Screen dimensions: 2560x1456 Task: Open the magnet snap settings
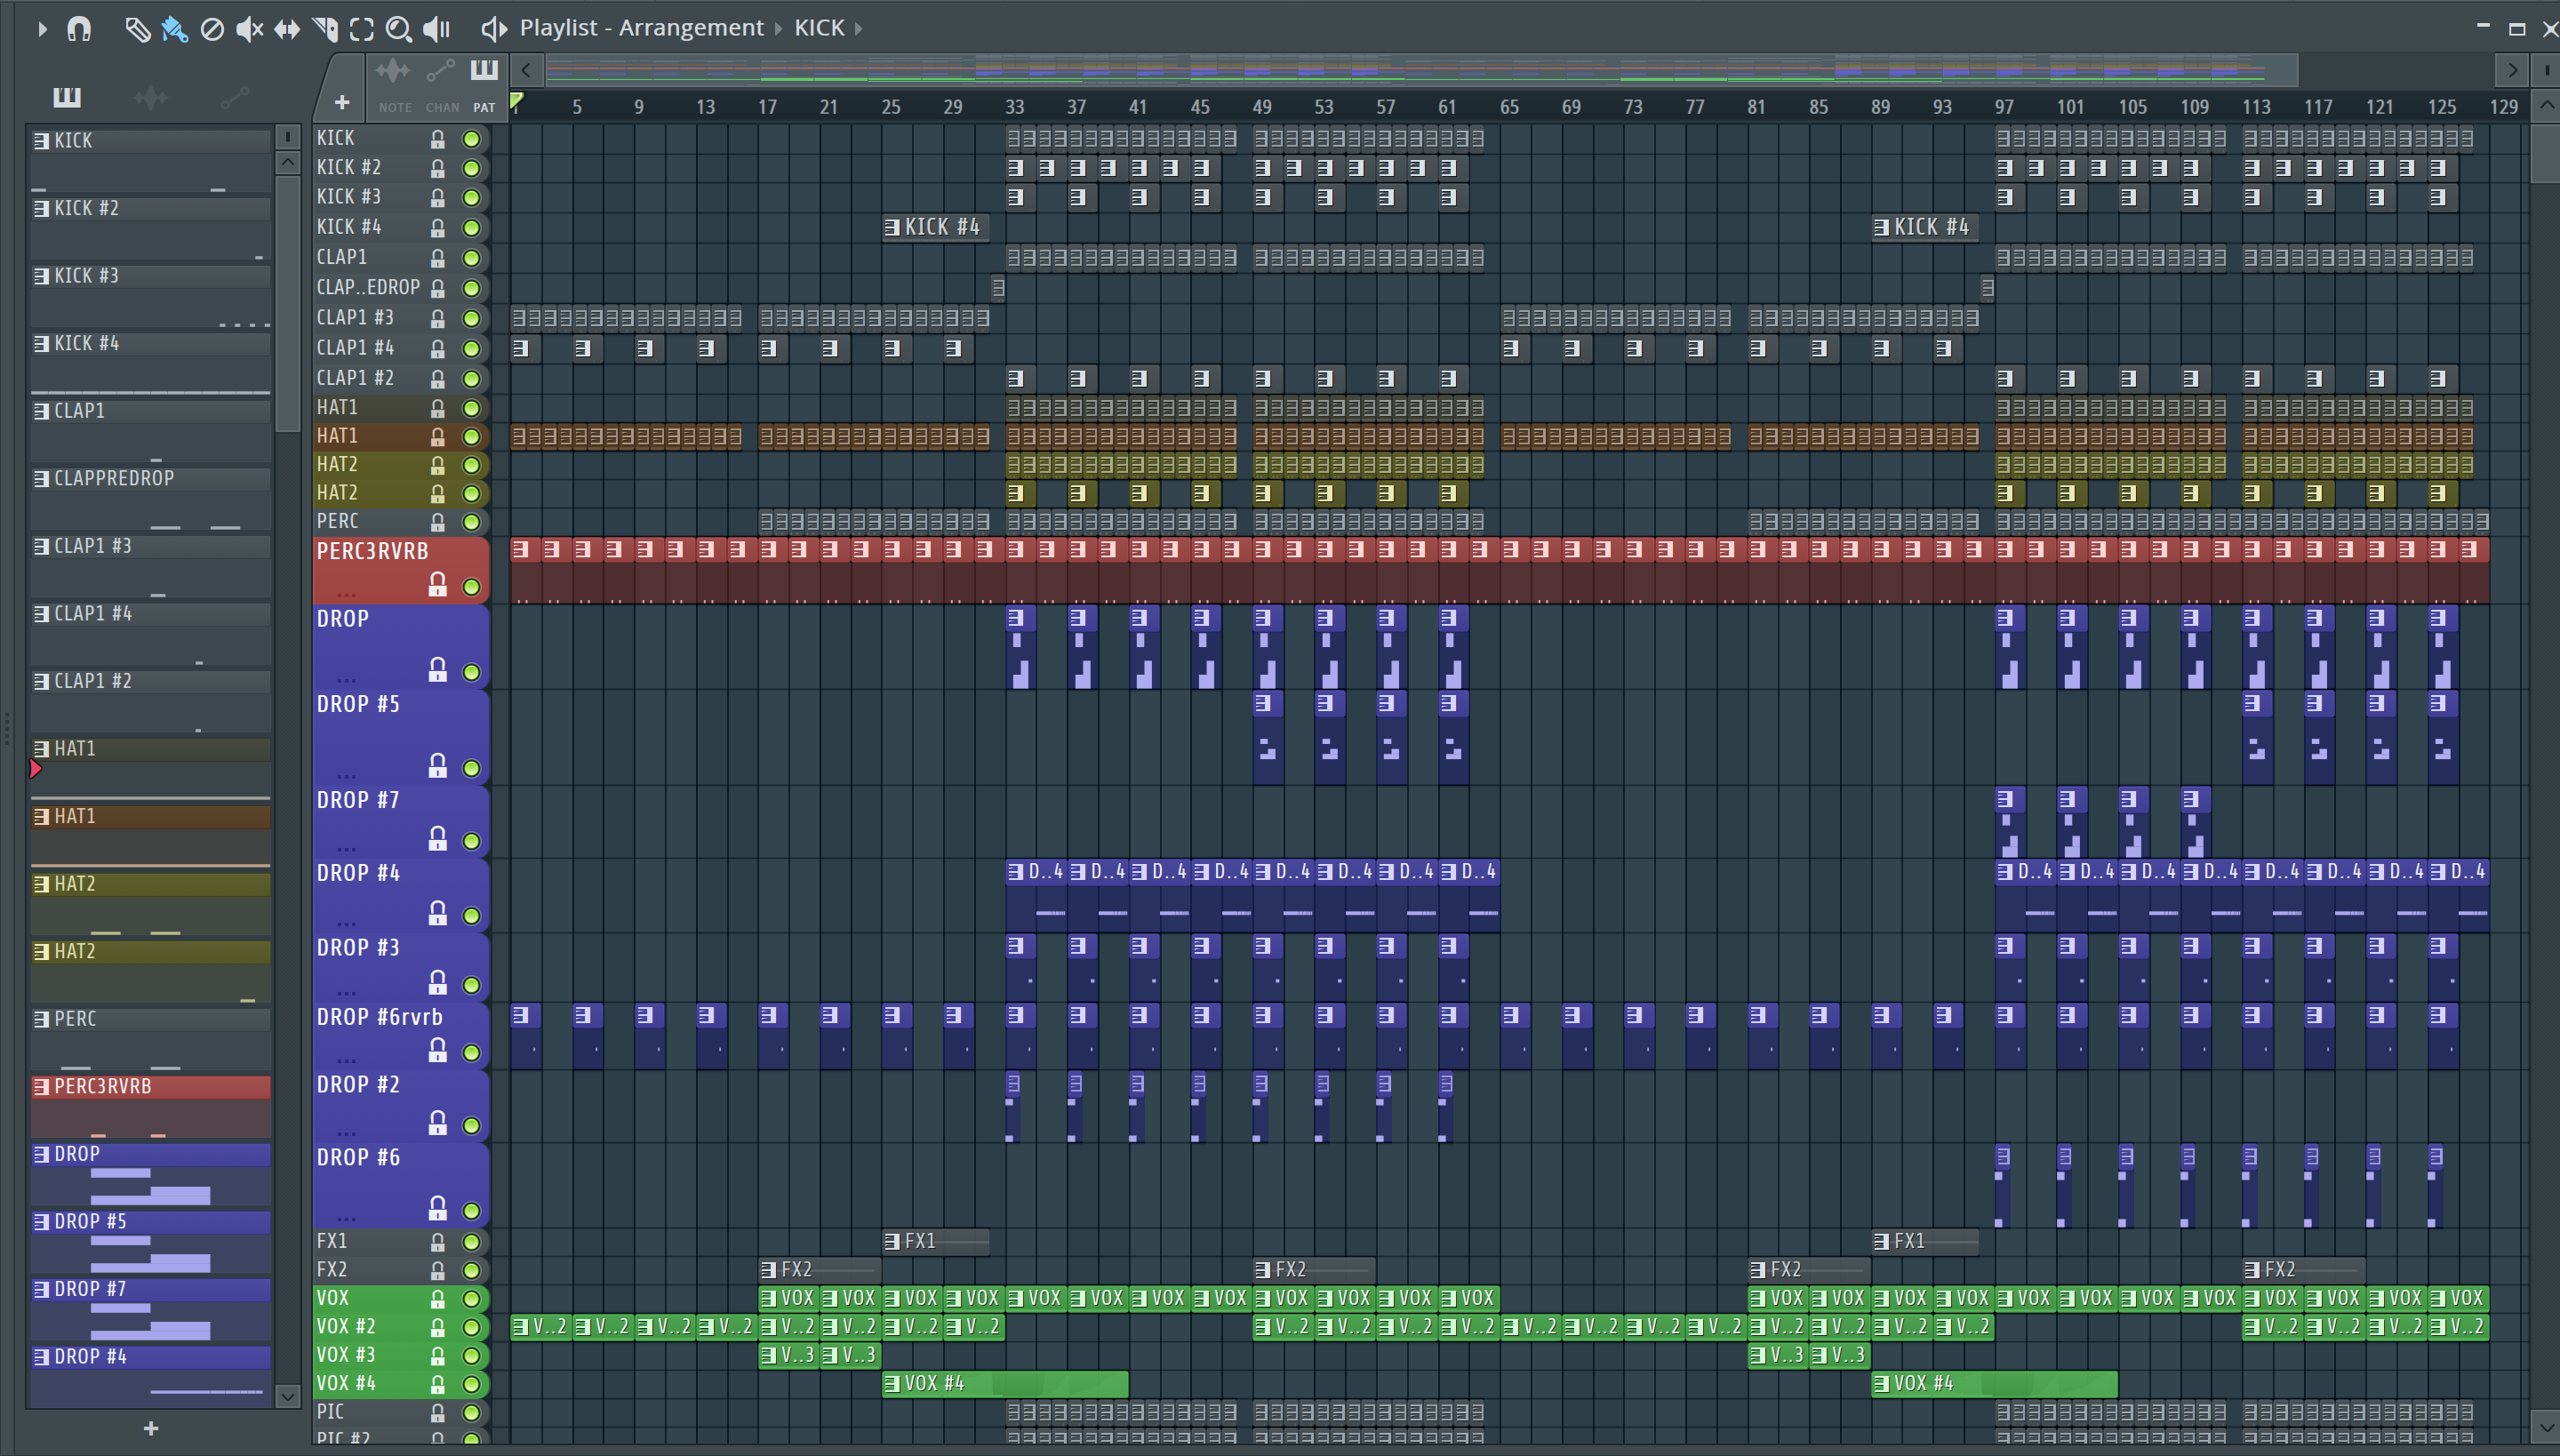(79, 29)
